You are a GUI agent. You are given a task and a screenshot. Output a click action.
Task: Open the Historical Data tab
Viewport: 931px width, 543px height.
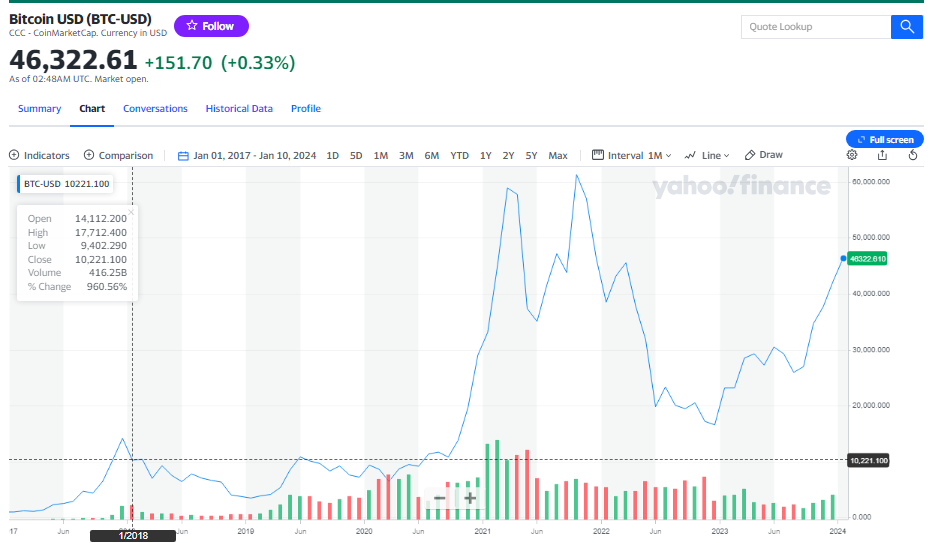(239, 109)
